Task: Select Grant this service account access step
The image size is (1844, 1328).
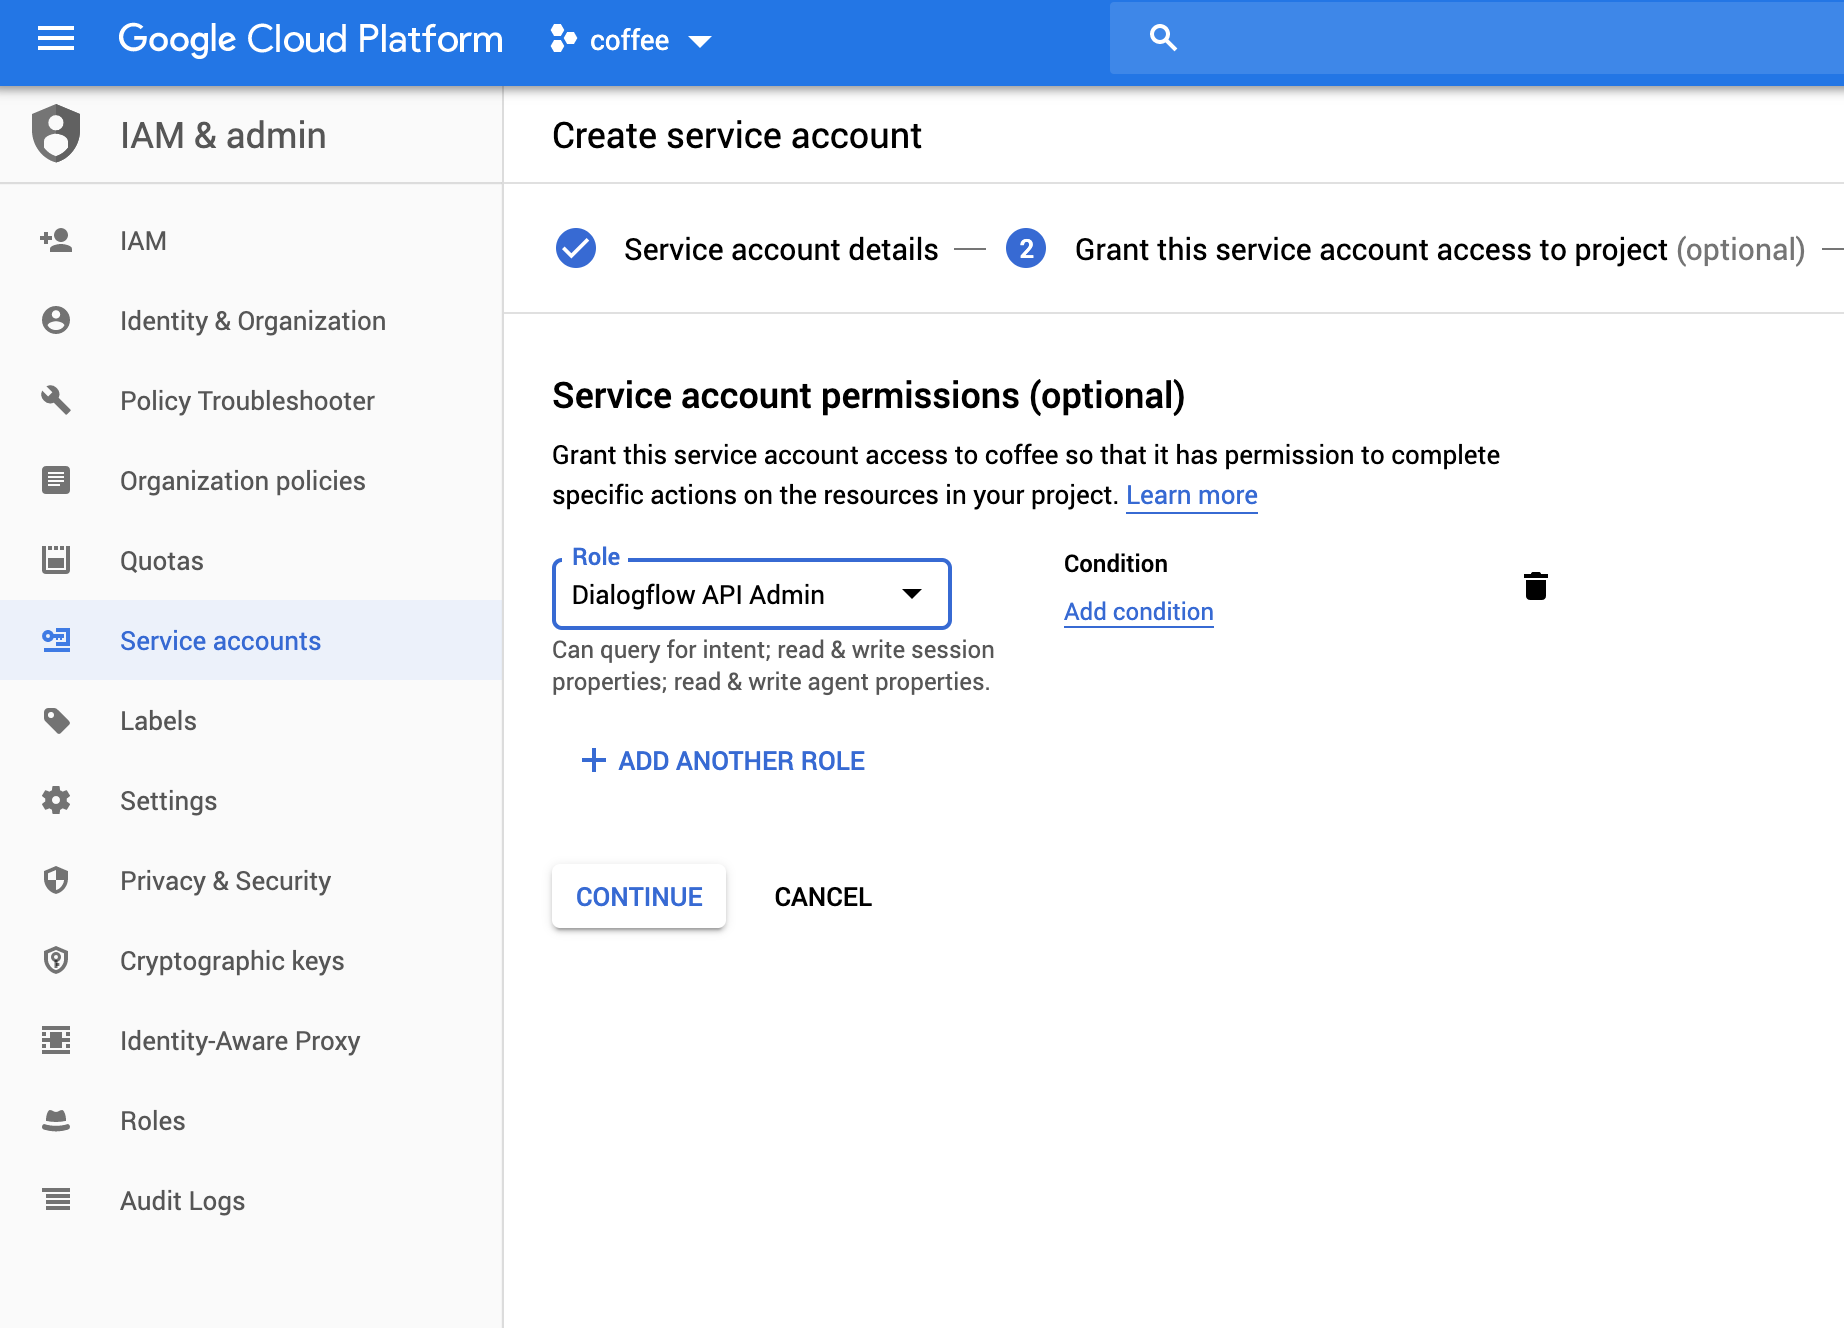Action: click(1440, 249)
